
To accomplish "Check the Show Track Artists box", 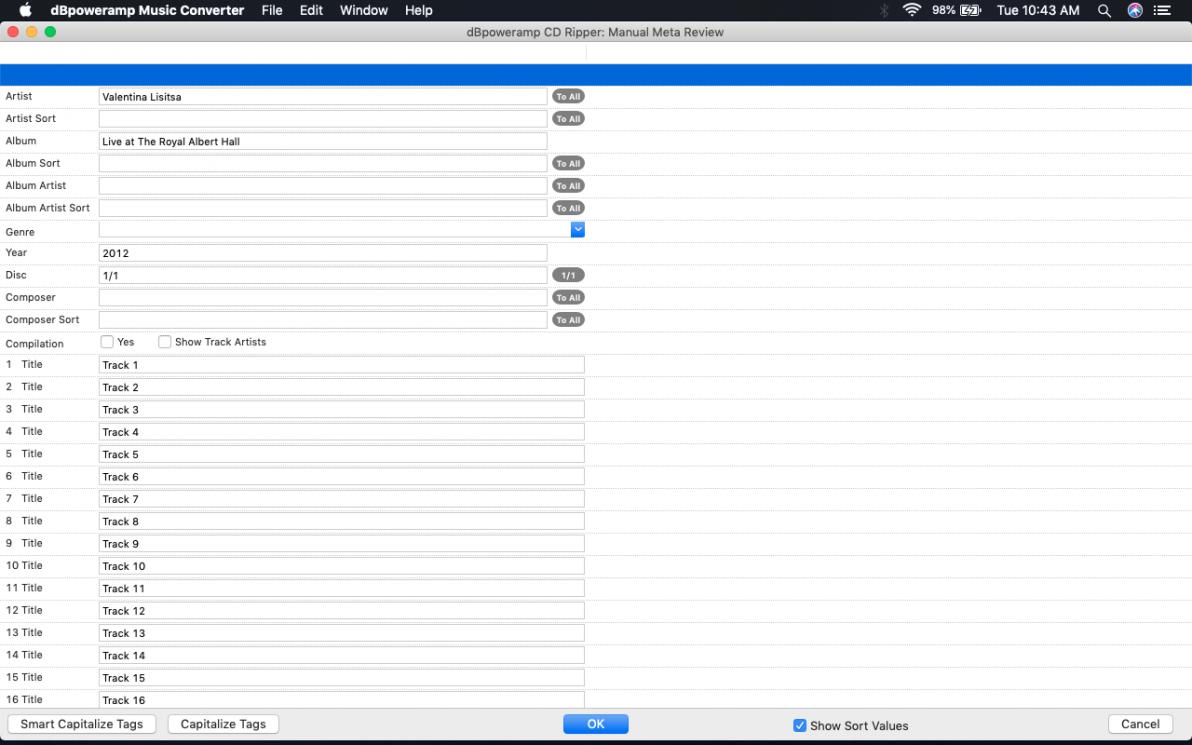I will [165, 342].
